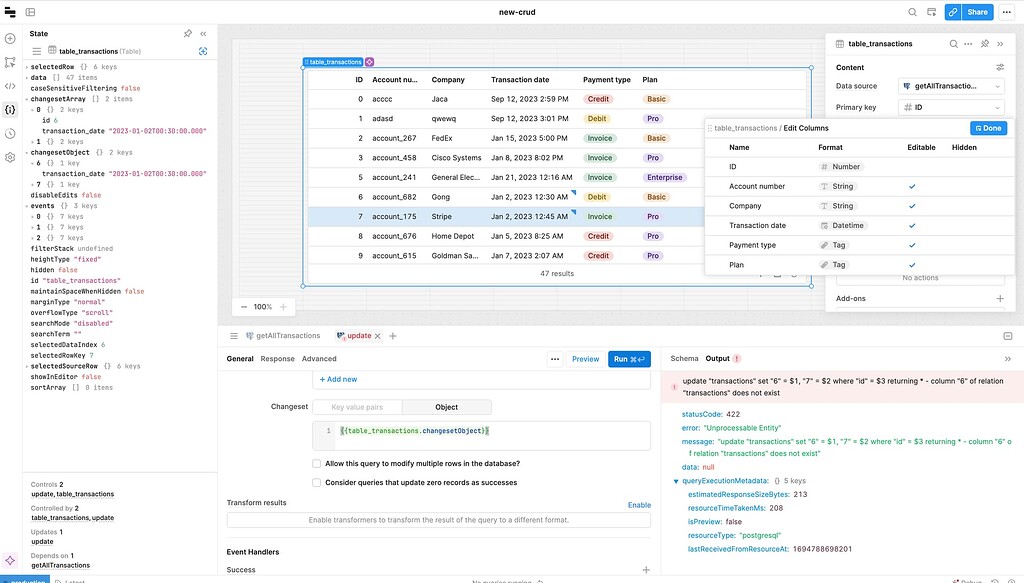The height and width of the screenshot is (583, 1024).
Task: Collapse queryExecutionMetadata in the output
Action: (676, 481)
